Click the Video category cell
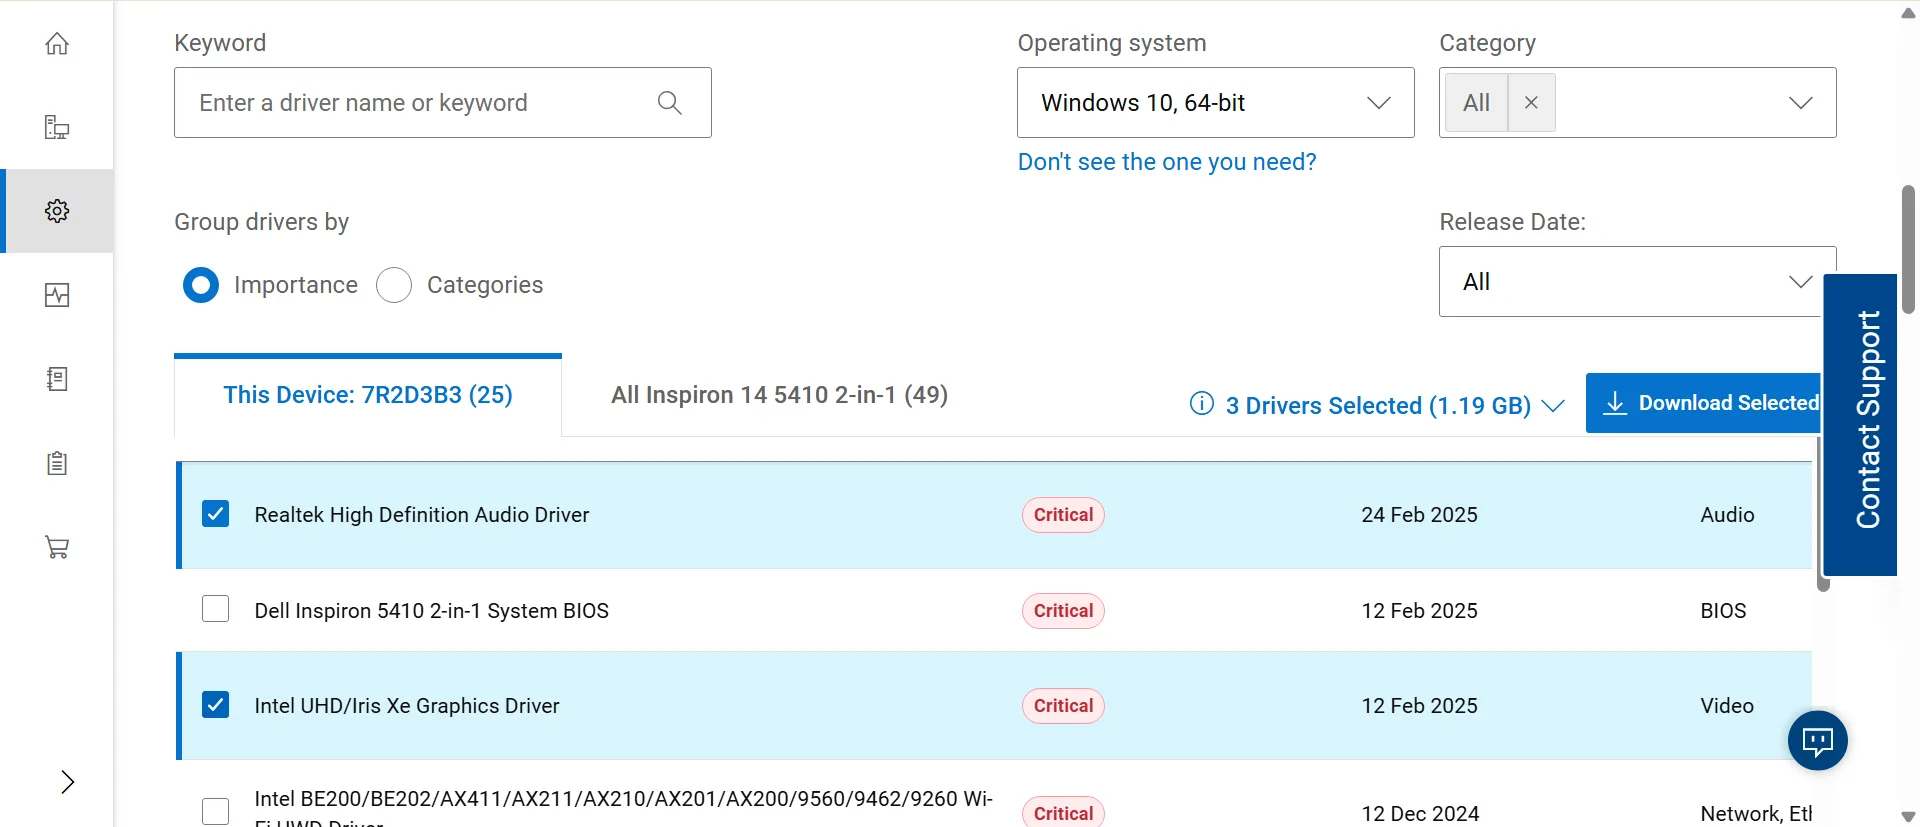 pos(1727,706)
